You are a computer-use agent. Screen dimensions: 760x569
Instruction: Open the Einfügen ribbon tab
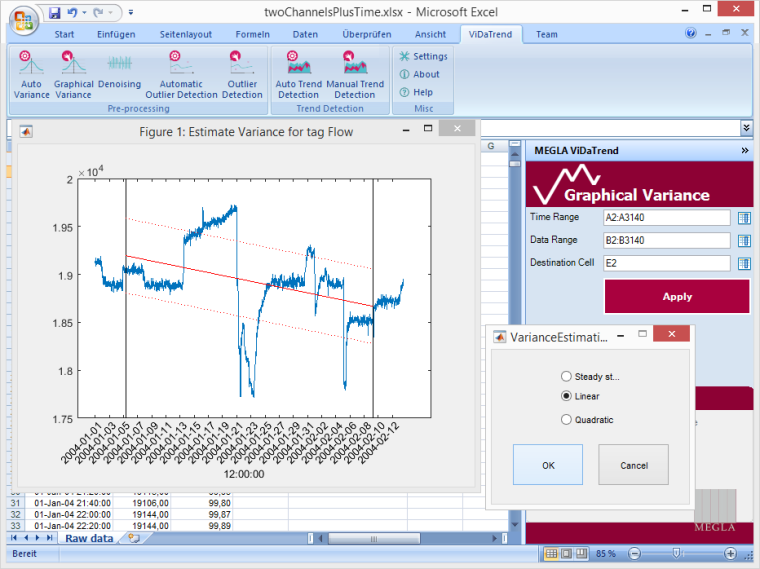(x=116, y=34)
